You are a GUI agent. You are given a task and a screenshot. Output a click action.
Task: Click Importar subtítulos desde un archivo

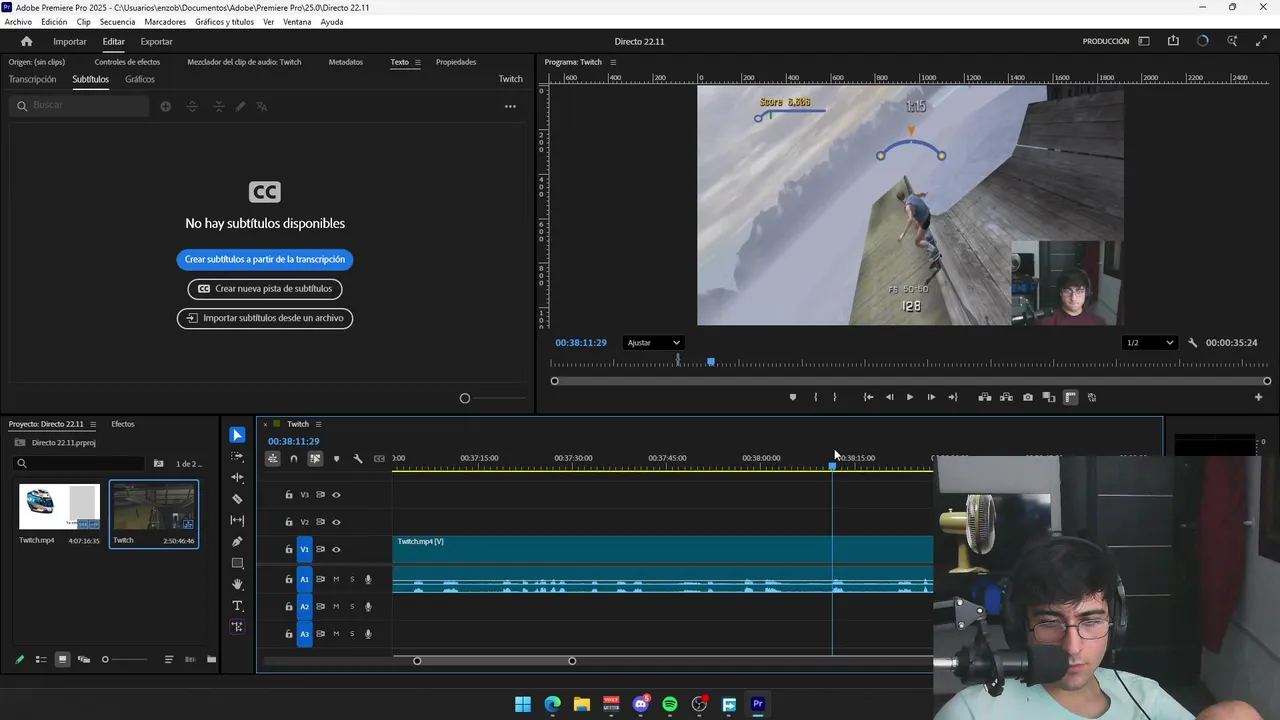264,318
